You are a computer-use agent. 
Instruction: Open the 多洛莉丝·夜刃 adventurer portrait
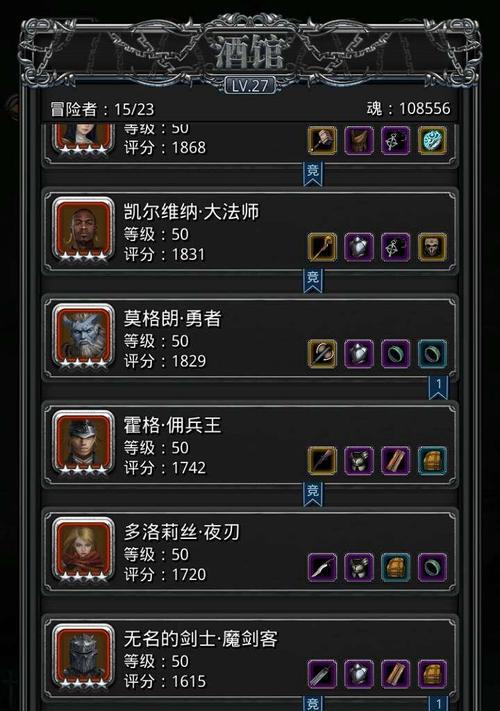tap(83, 549)
